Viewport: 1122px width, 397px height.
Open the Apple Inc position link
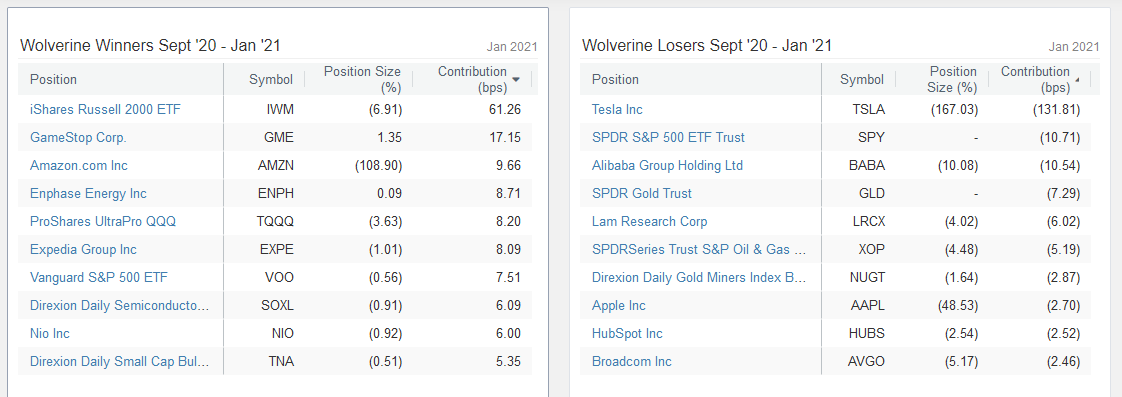618,305
